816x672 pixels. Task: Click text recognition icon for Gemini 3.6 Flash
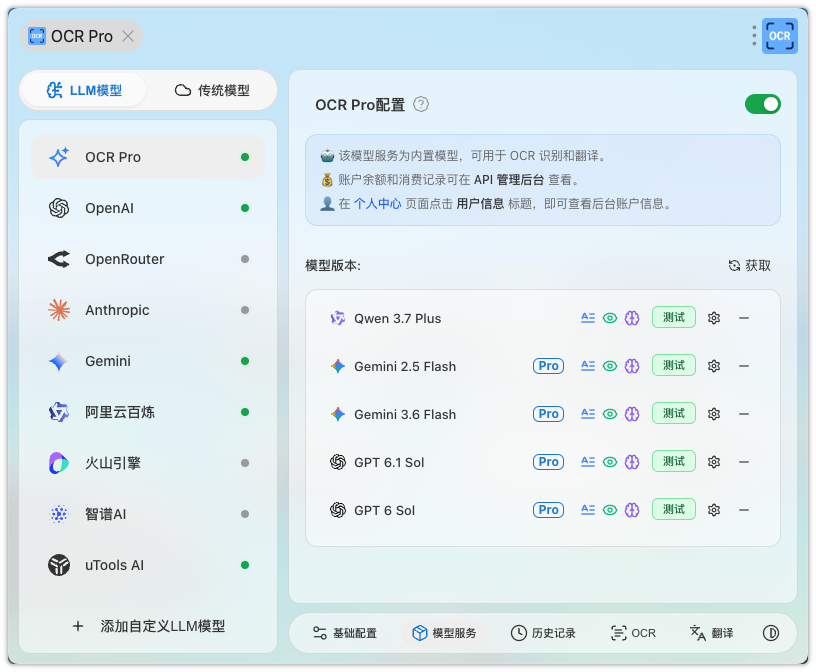tap(588, 414)
